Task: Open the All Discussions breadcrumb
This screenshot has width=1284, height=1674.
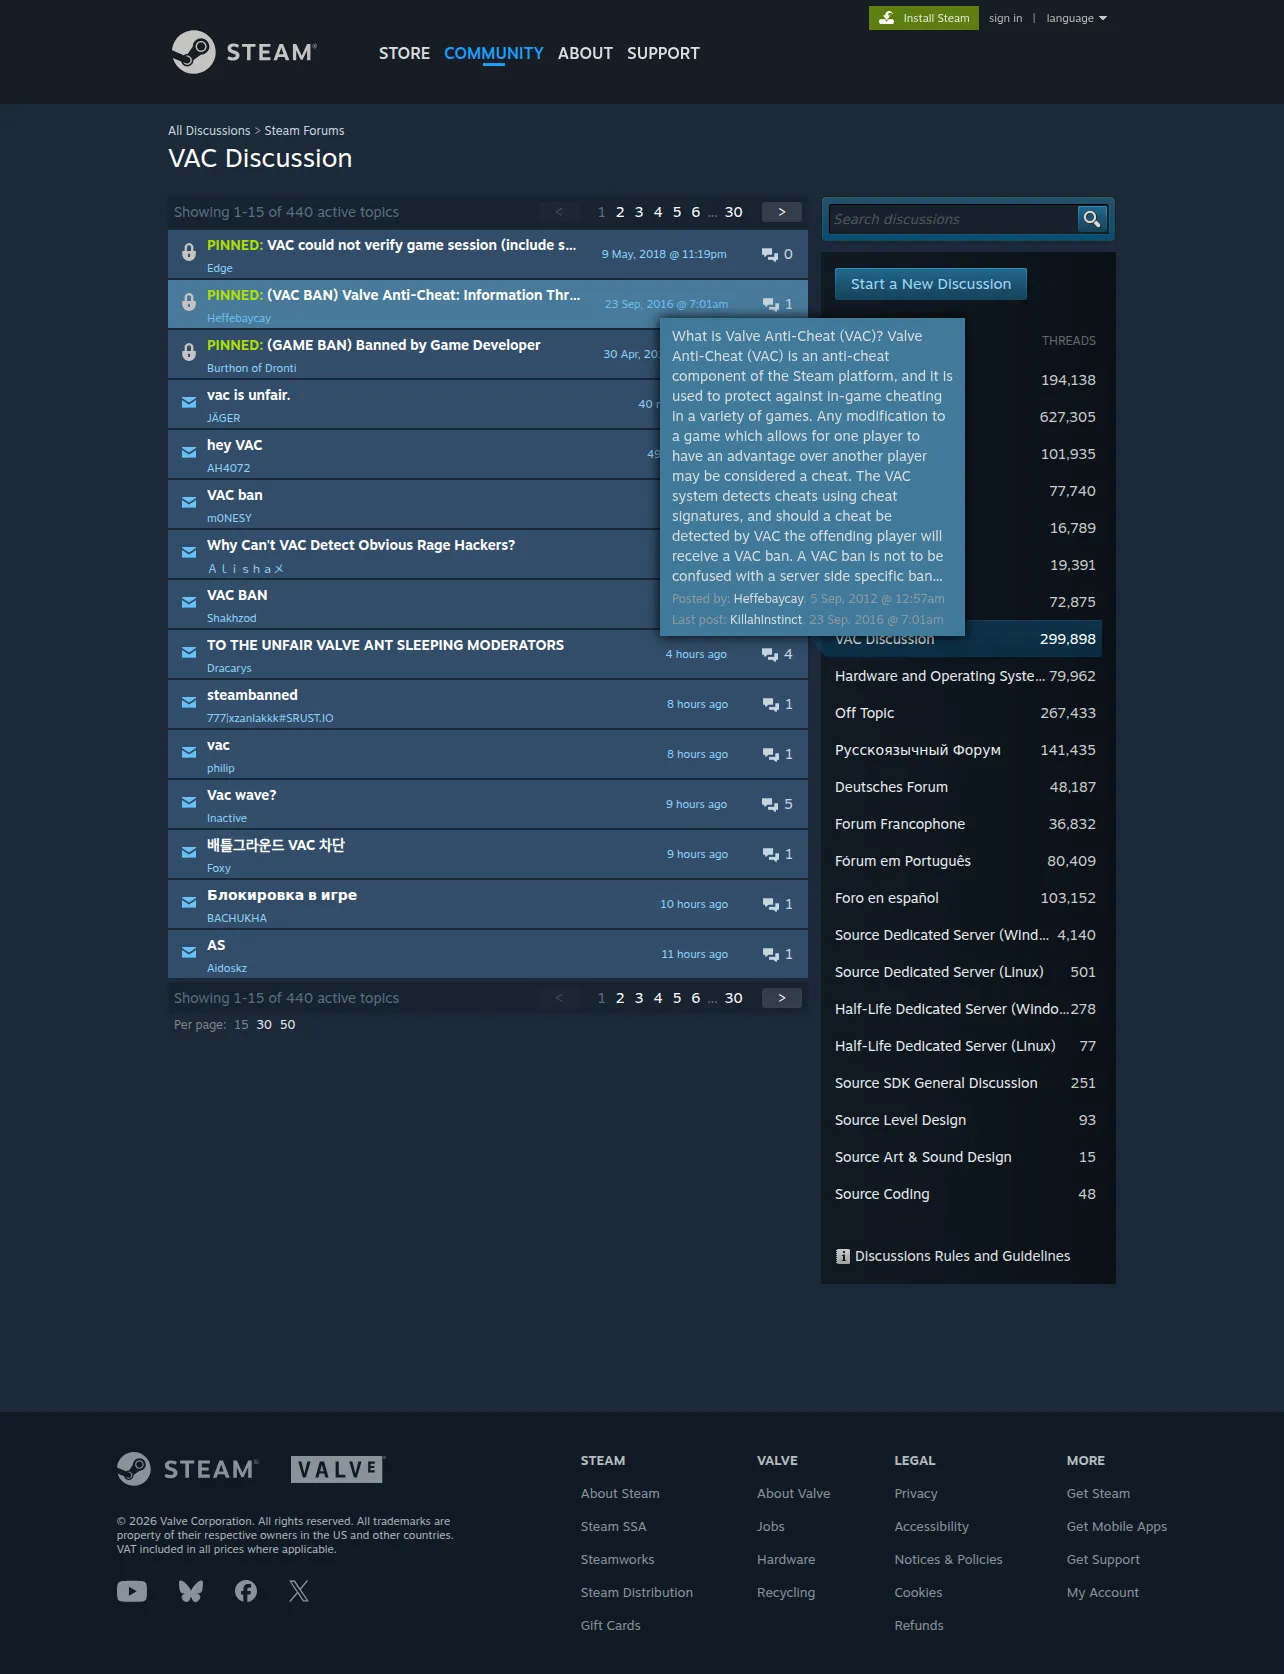Action: pos(209,131)
